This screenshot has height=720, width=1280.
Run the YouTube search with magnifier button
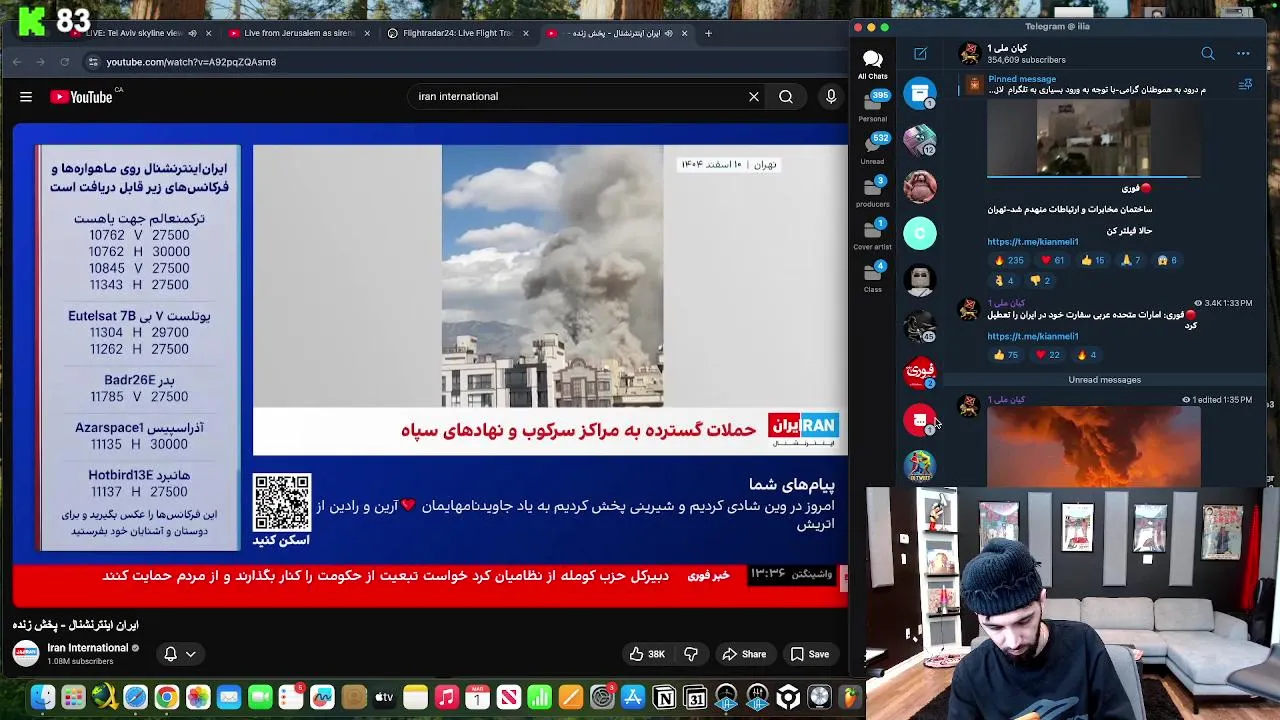click(786, 97)
